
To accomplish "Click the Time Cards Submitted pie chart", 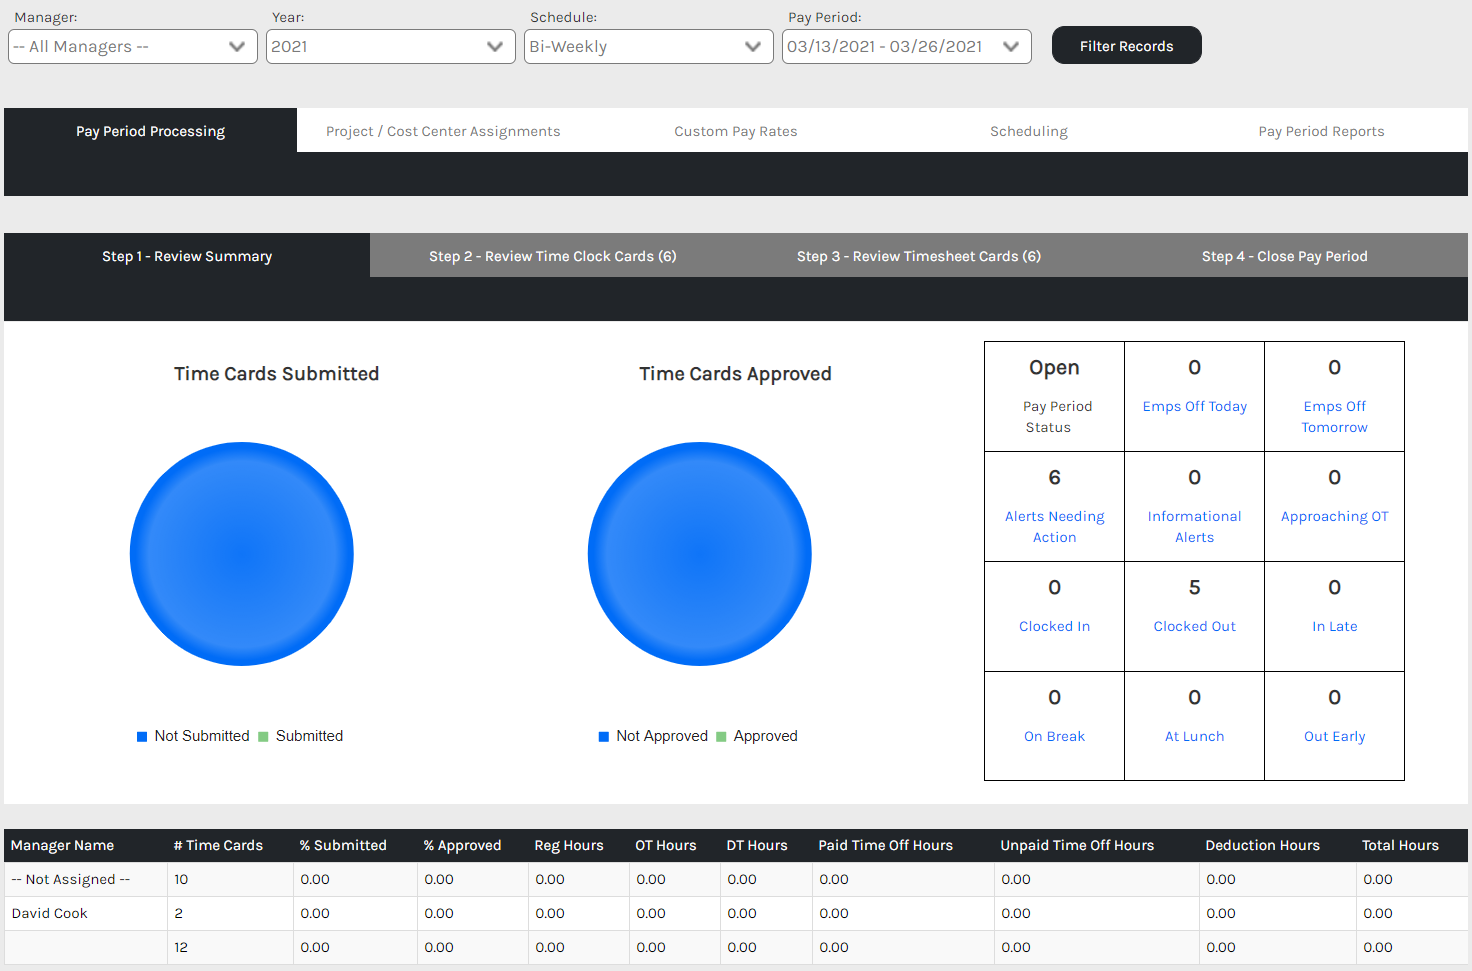I will click(x=242, y=554).
